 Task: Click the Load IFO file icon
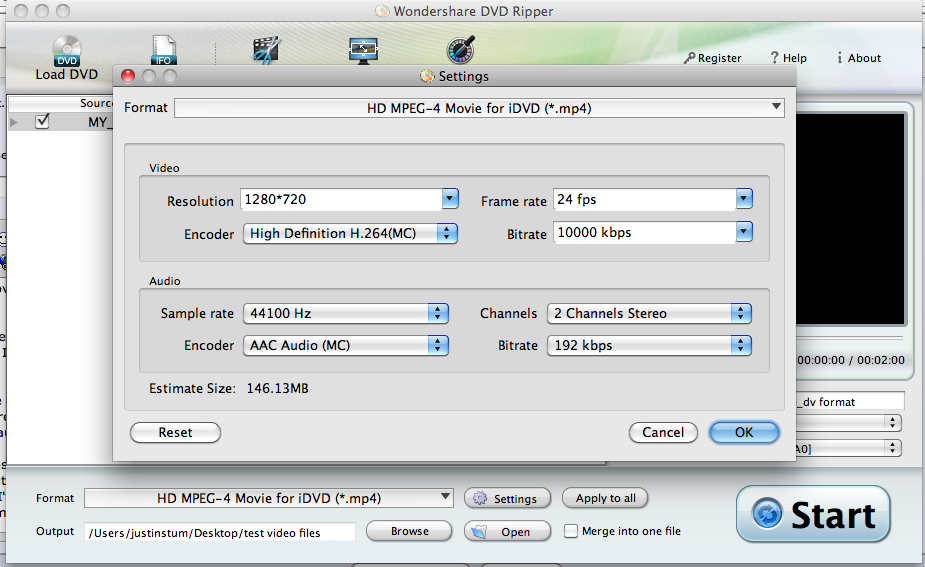pyautogui.click(x=164, y=51)
